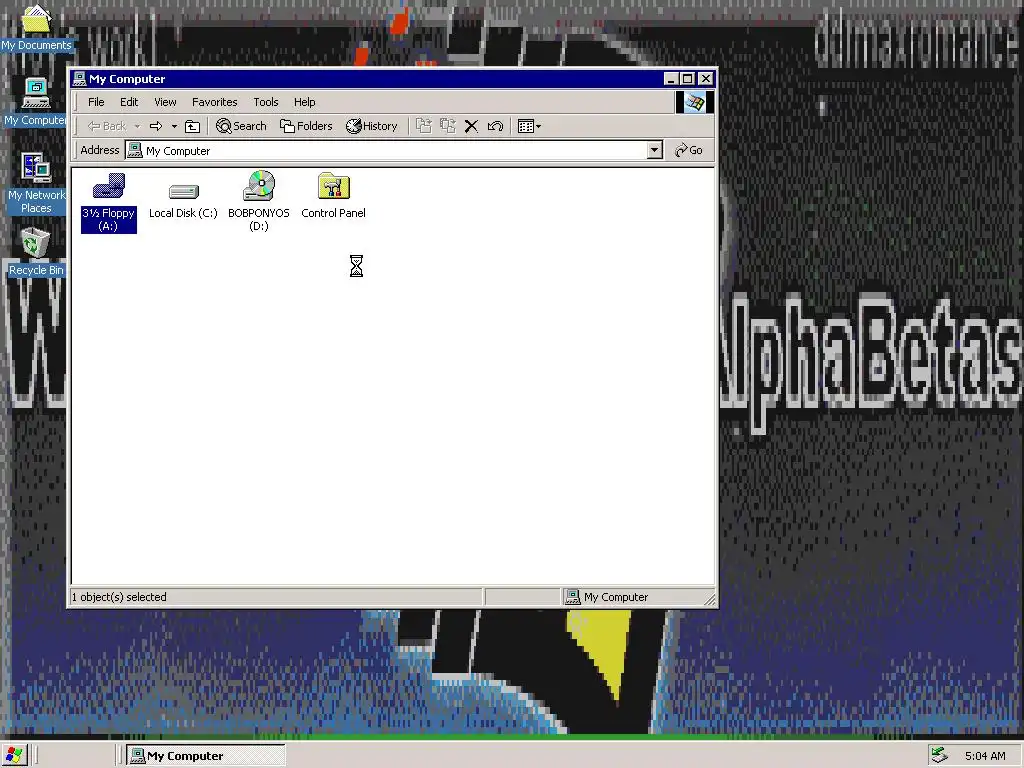This screenshot has height=768, width=1024.
Task: Select the Control Panel icon
Action: (x=333, y=196)
